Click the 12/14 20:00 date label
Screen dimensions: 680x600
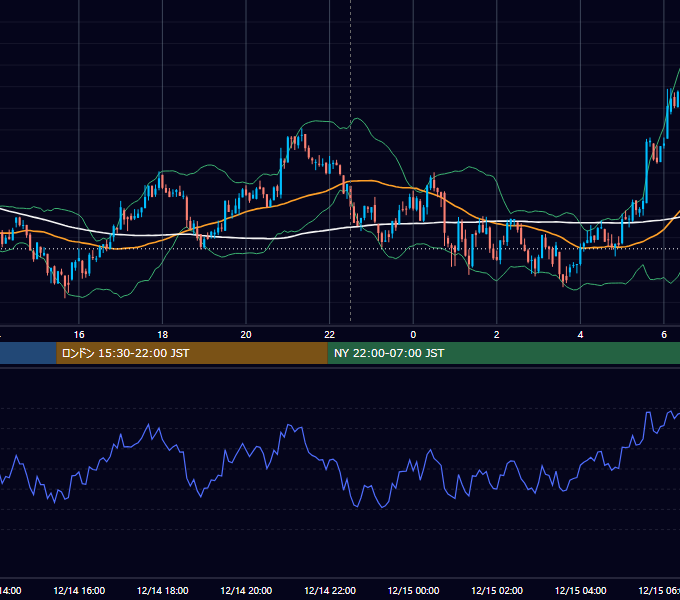tap(246, 590)
